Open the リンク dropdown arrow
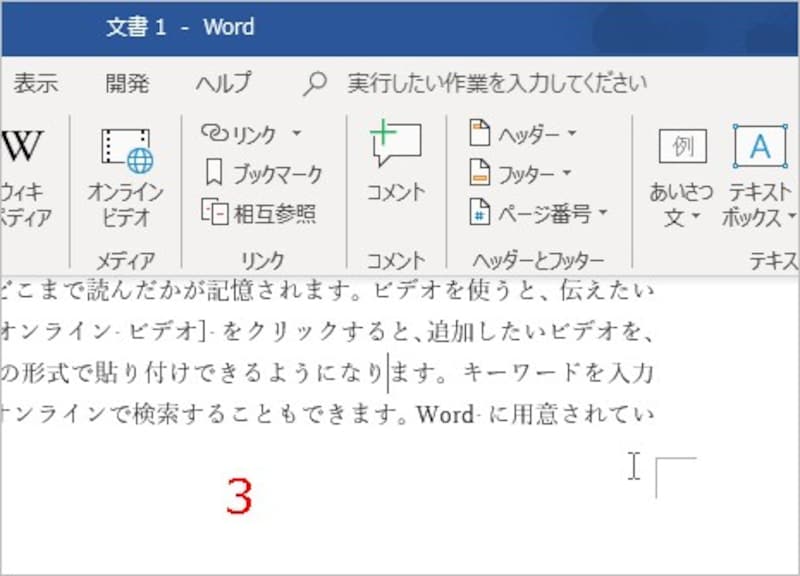This screenshot has width=800, height=576. tap(296, 134)
